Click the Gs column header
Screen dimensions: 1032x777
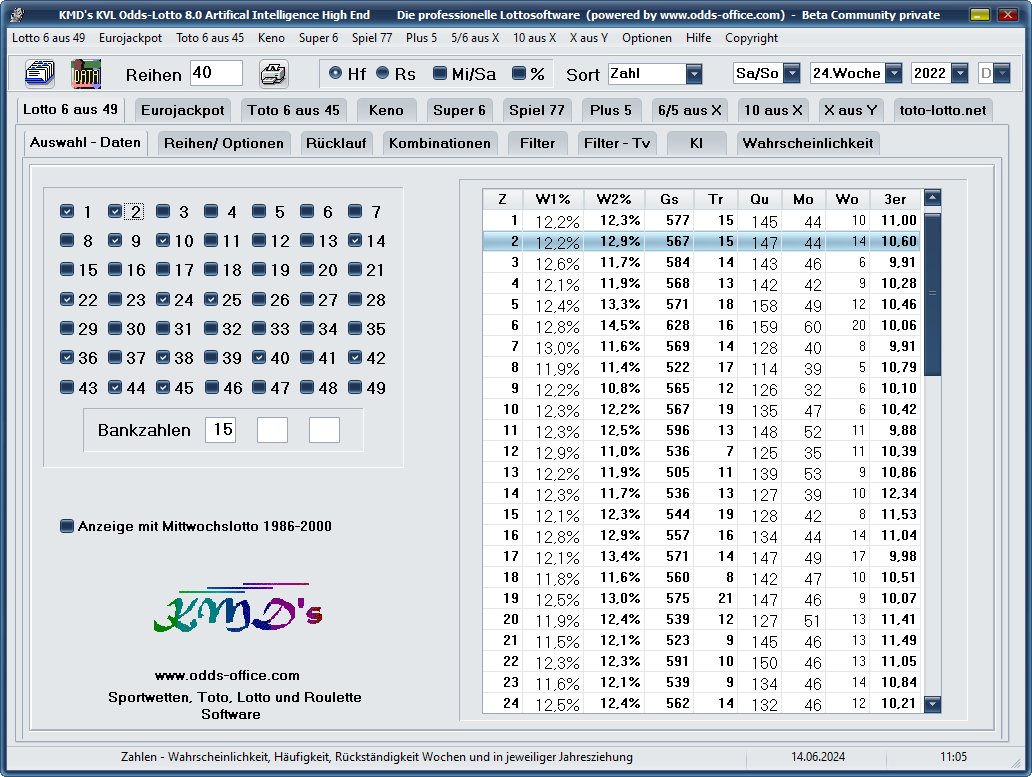click(x=669, y=199)
